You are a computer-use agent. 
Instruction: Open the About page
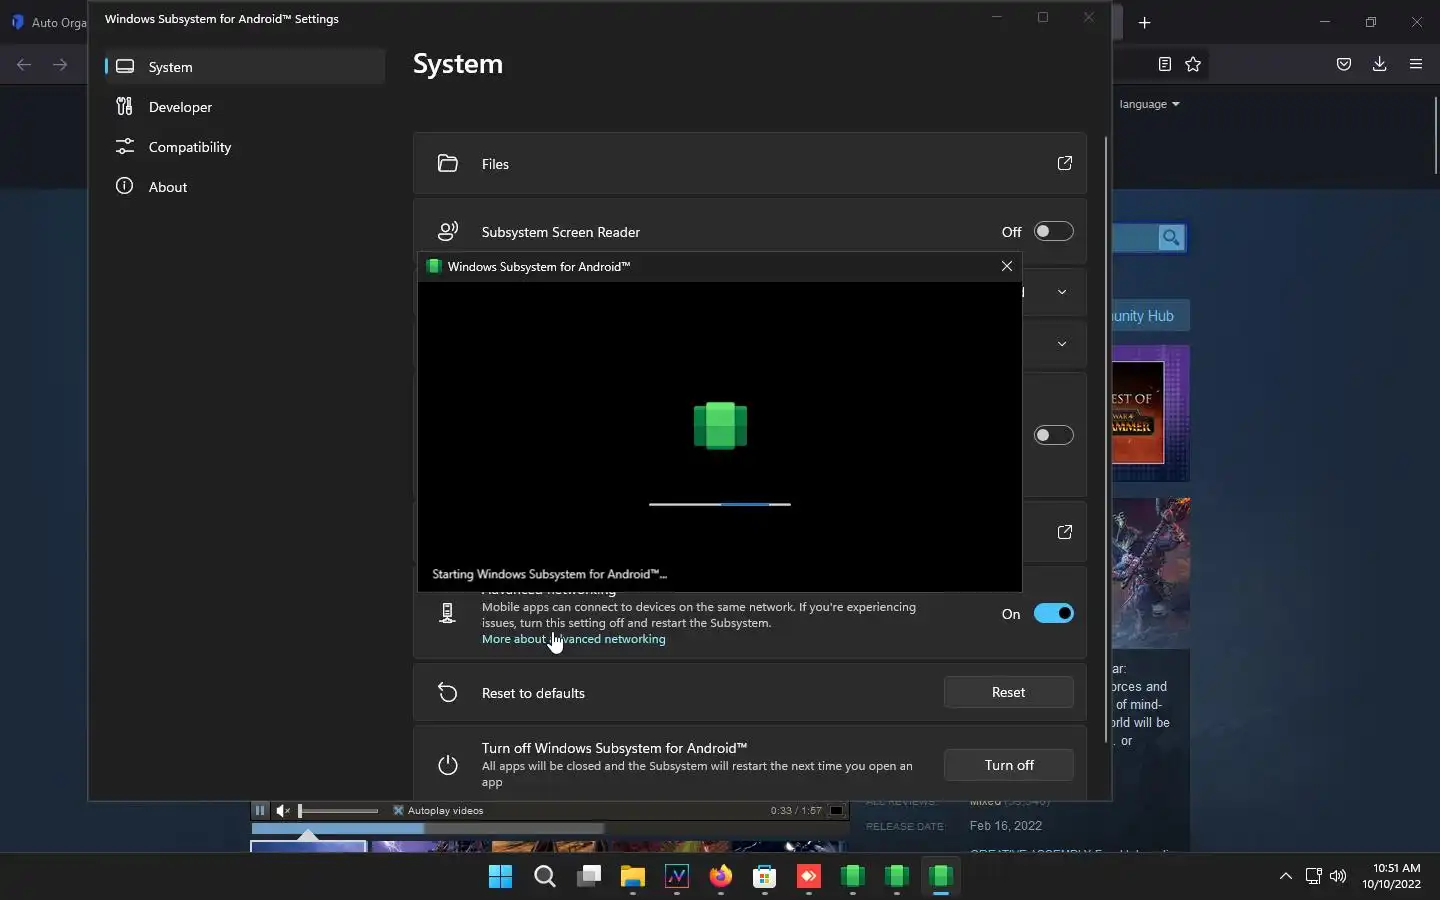pyautogui.click(x=245, y=187)
